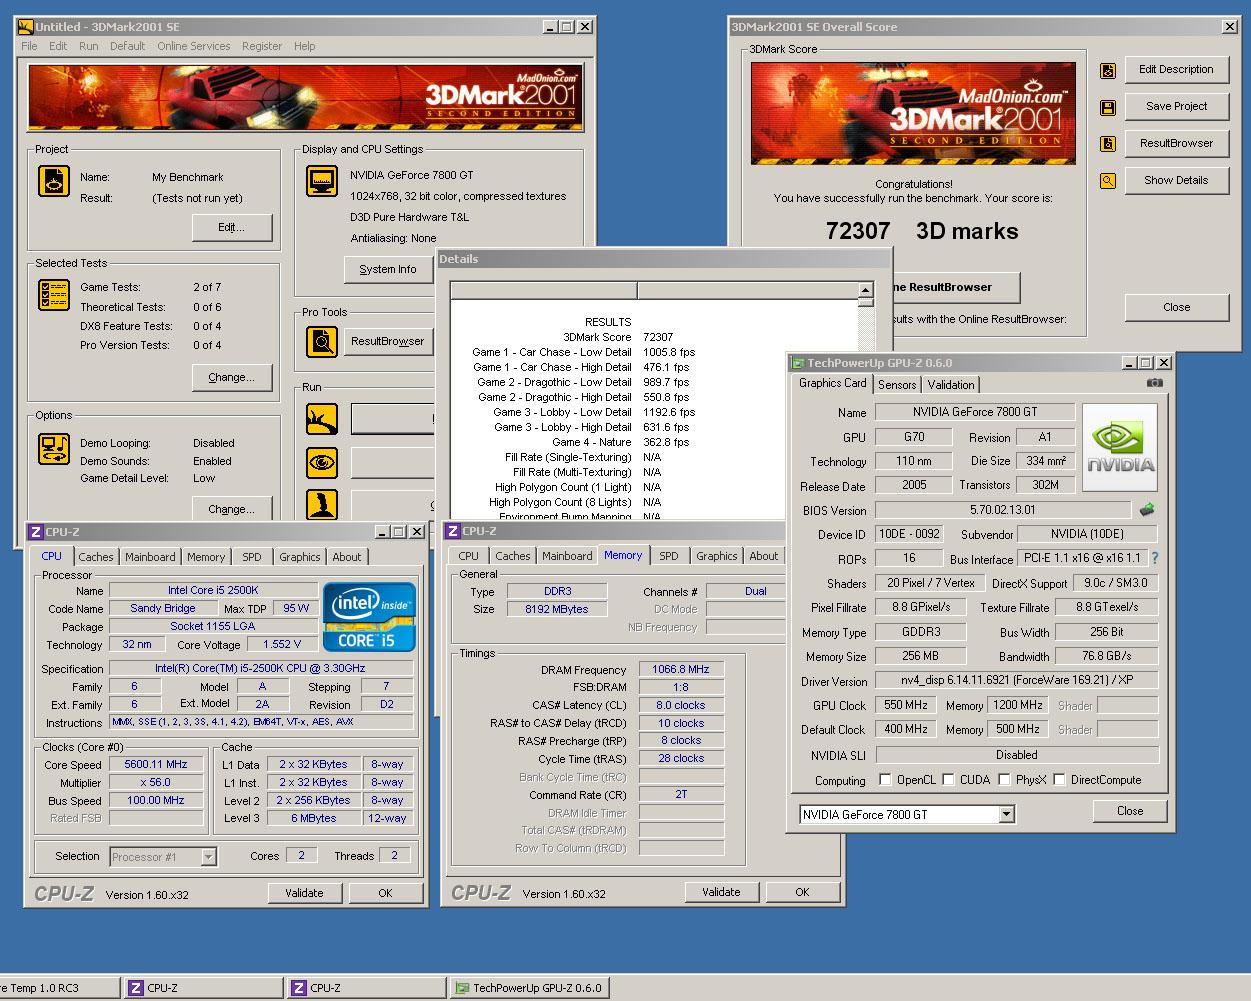The height and width of the screenshot is (1001, 1251).
Task: Click the first CPU-Z taskbar button
Action: click(204, 988)
